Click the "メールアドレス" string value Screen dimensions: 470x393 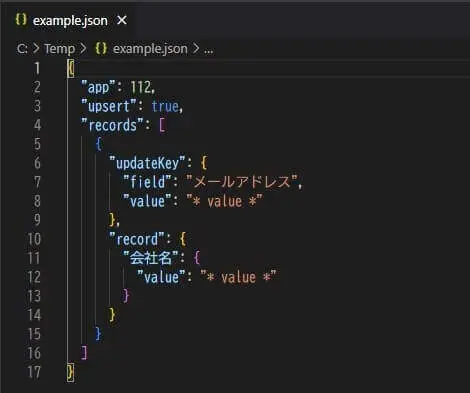tap(242, 182)
